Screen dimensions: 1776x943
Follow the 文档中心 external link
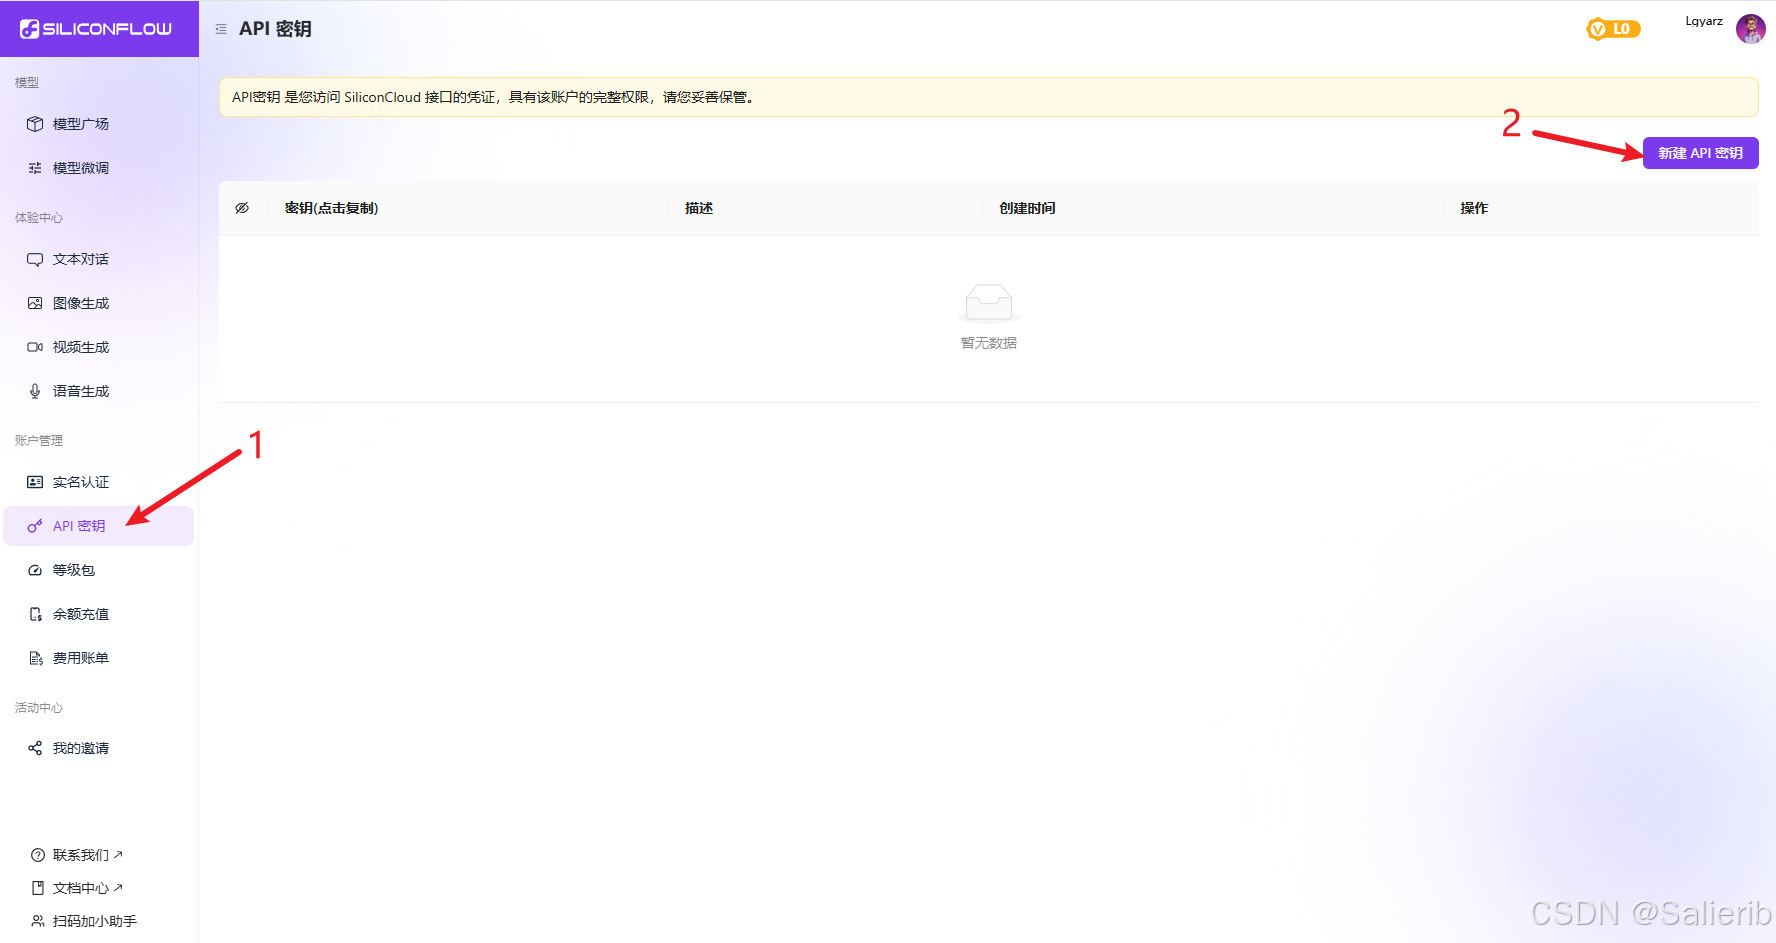pyautogui.click(x=88, y=888)
